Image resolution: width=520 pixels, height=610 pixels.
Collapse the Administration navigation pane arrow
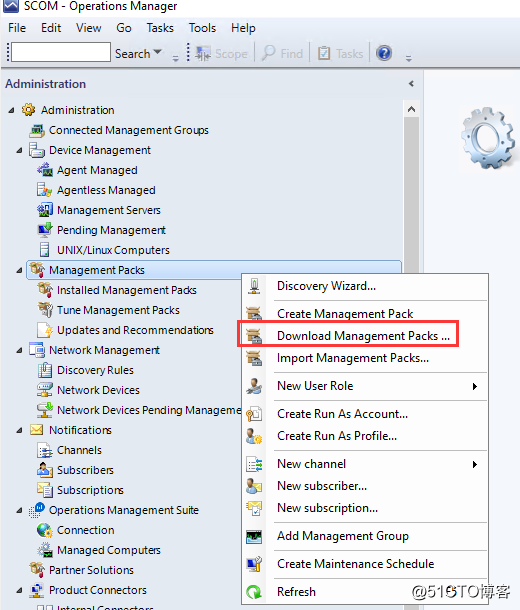411,84
